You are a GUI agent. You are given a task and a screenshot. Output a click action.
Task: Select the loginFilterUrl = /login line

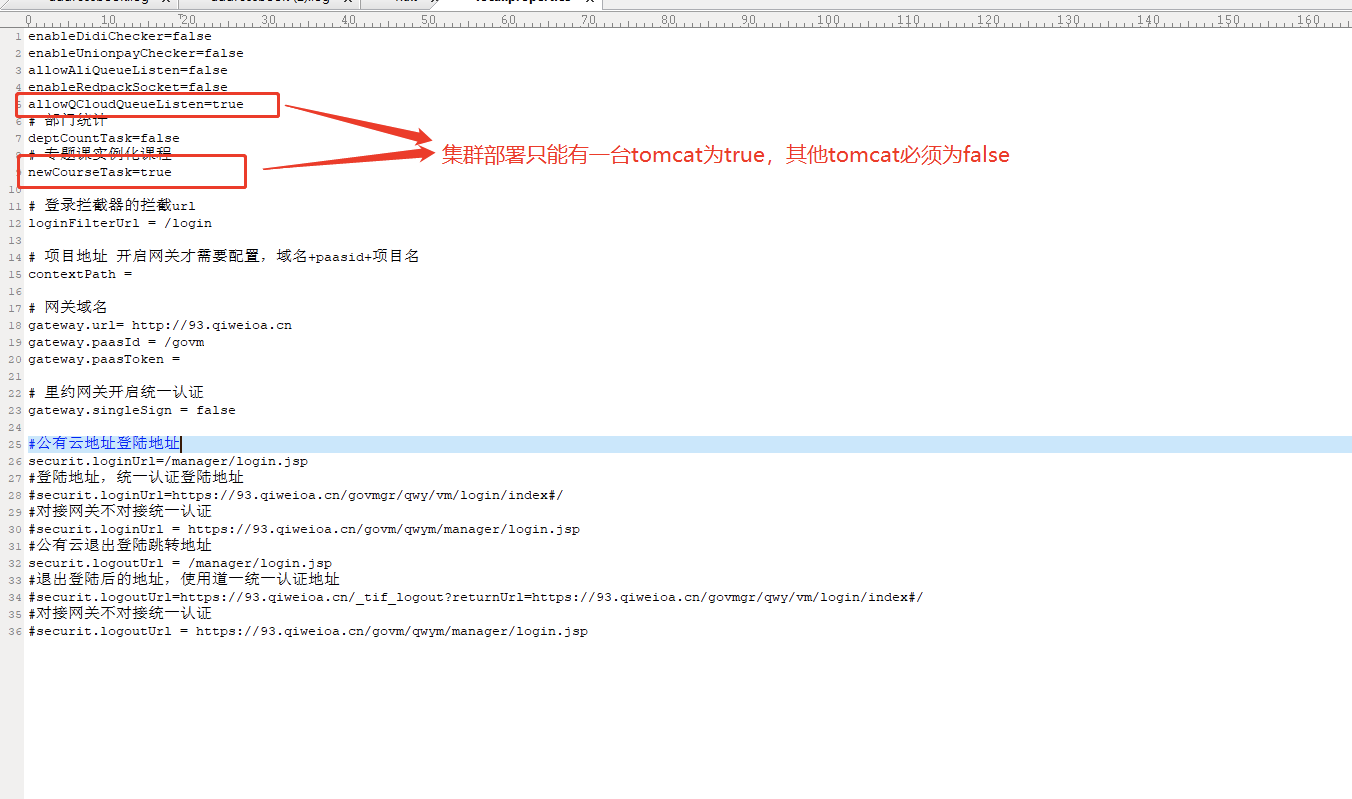[120, 223]
